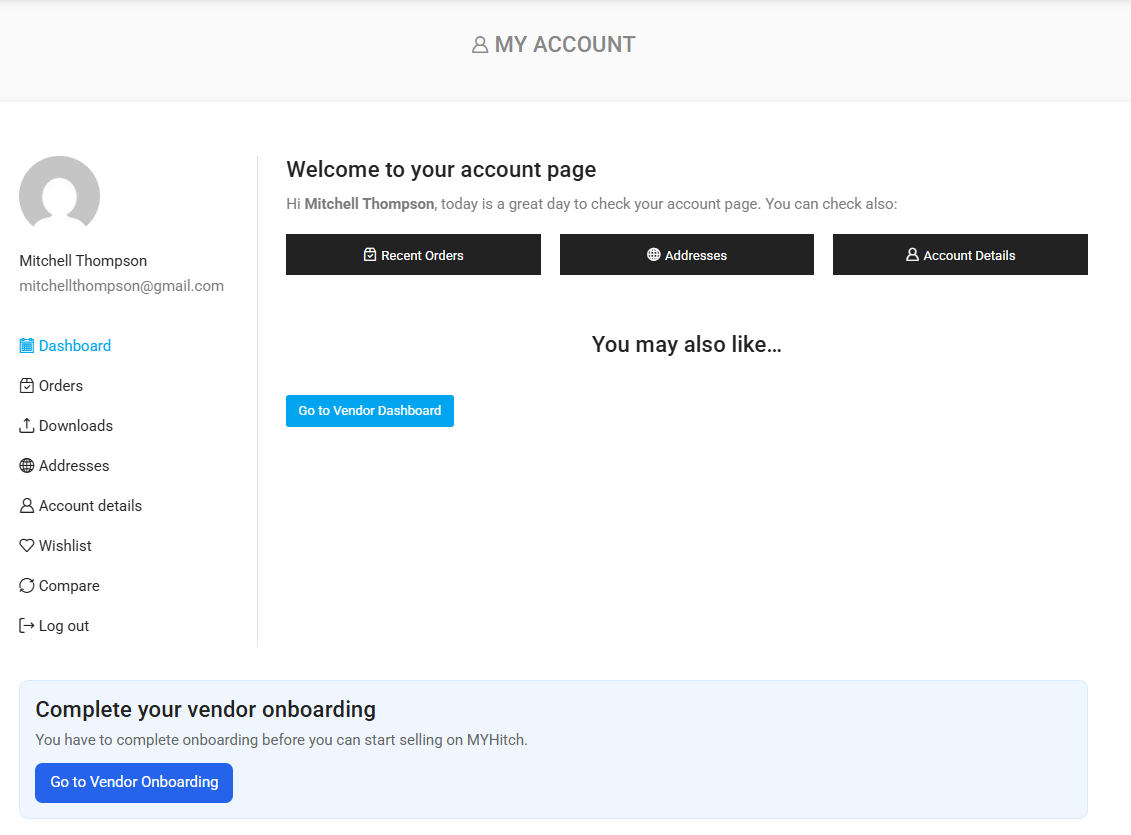Click the calendar icon on Recent Orders button
Screen dimensions: 1131x835
point(369,254)
